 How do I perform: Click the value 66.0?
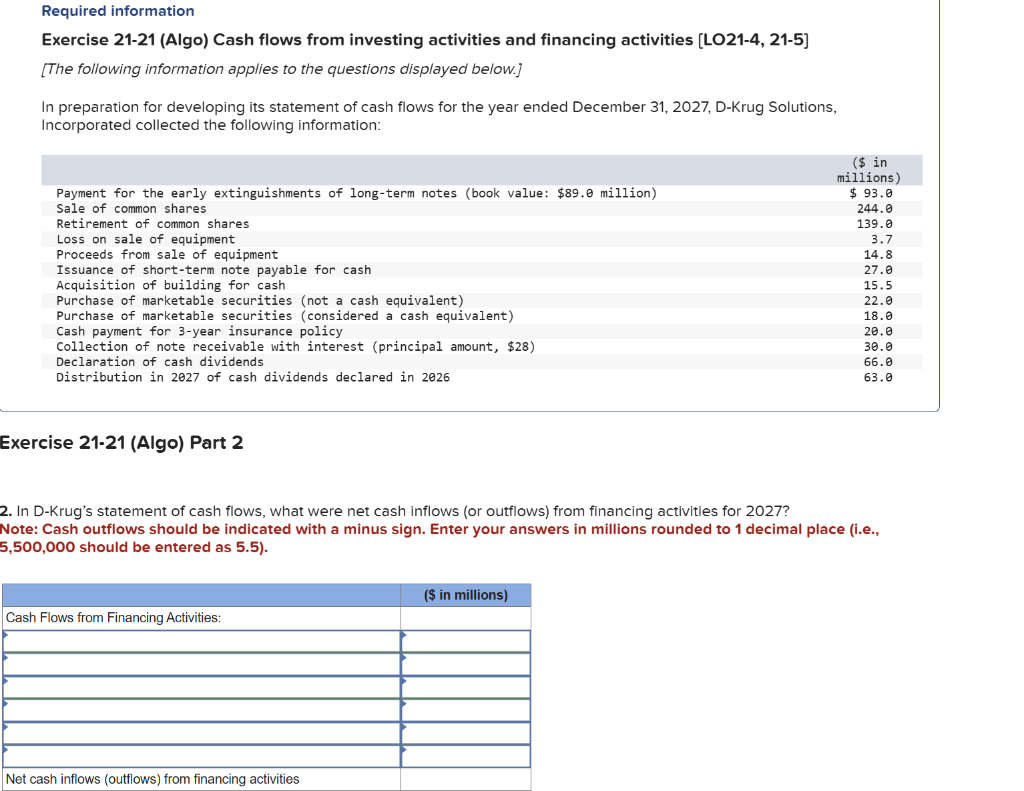(878, 362)
